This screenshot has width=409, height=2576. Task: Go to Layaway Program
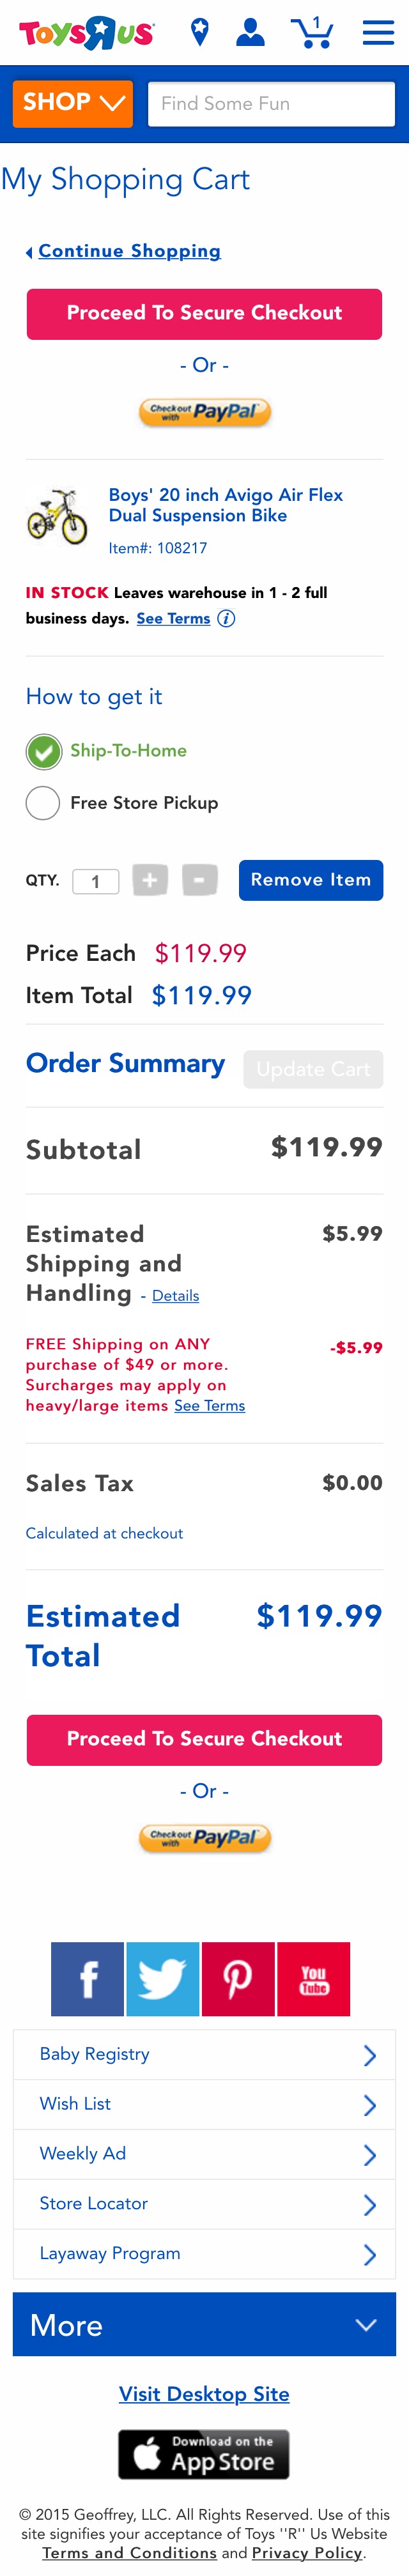[204, 2253]
